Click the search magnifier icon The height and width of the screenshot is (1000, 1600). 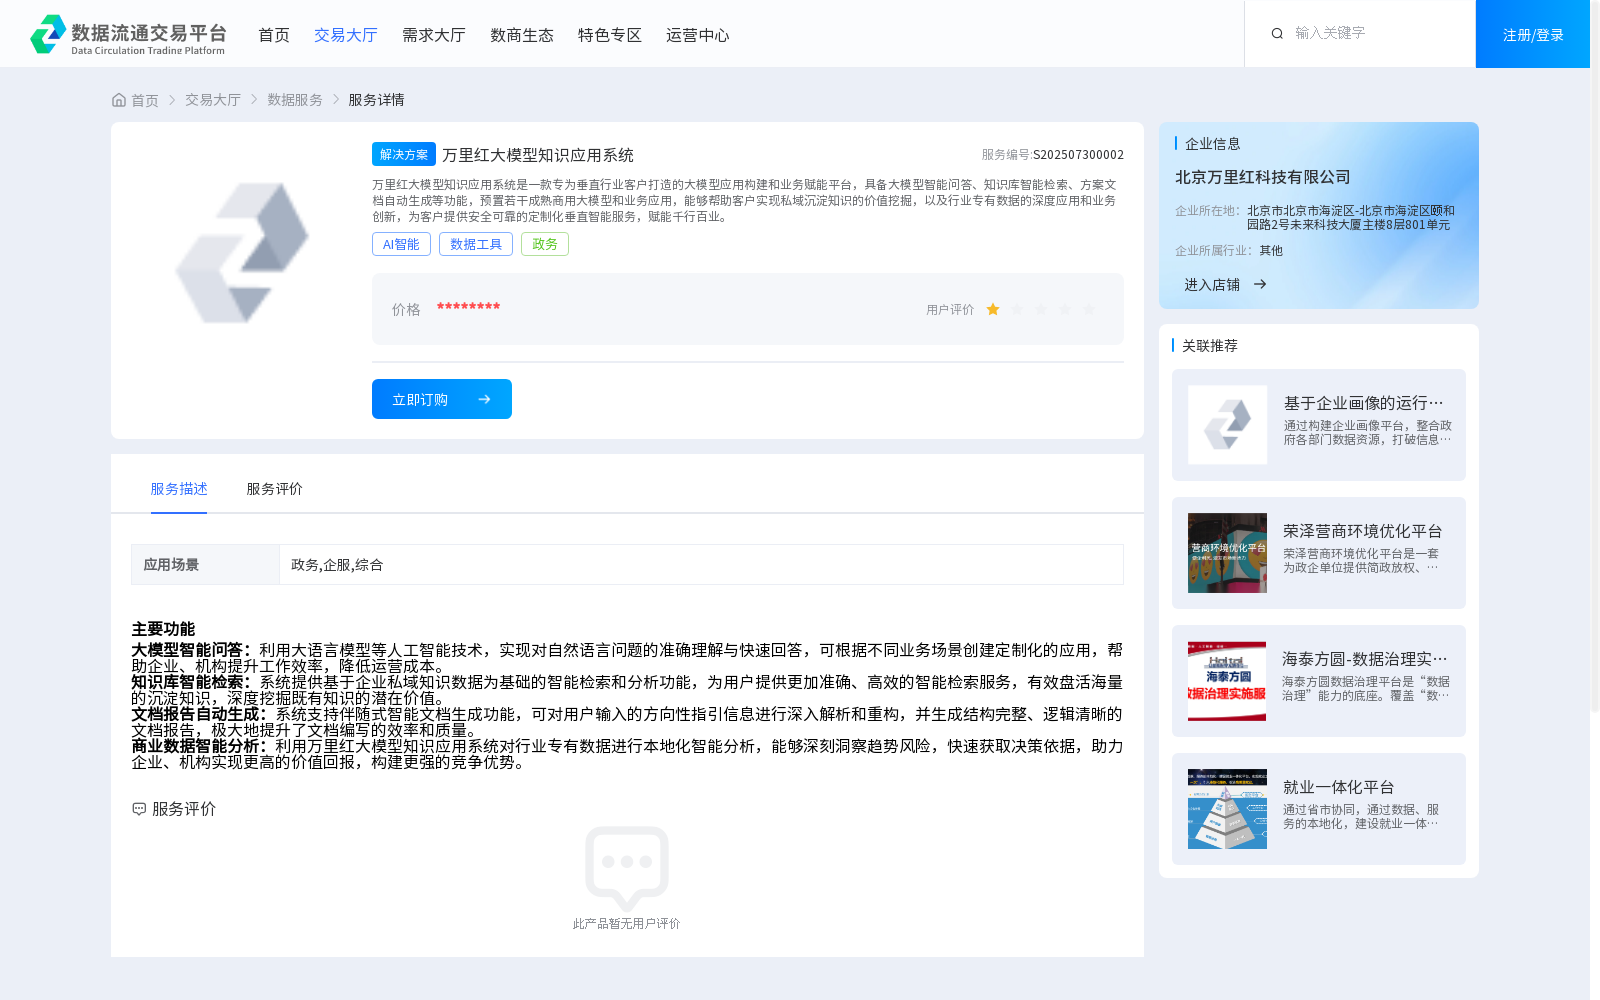1277,34
